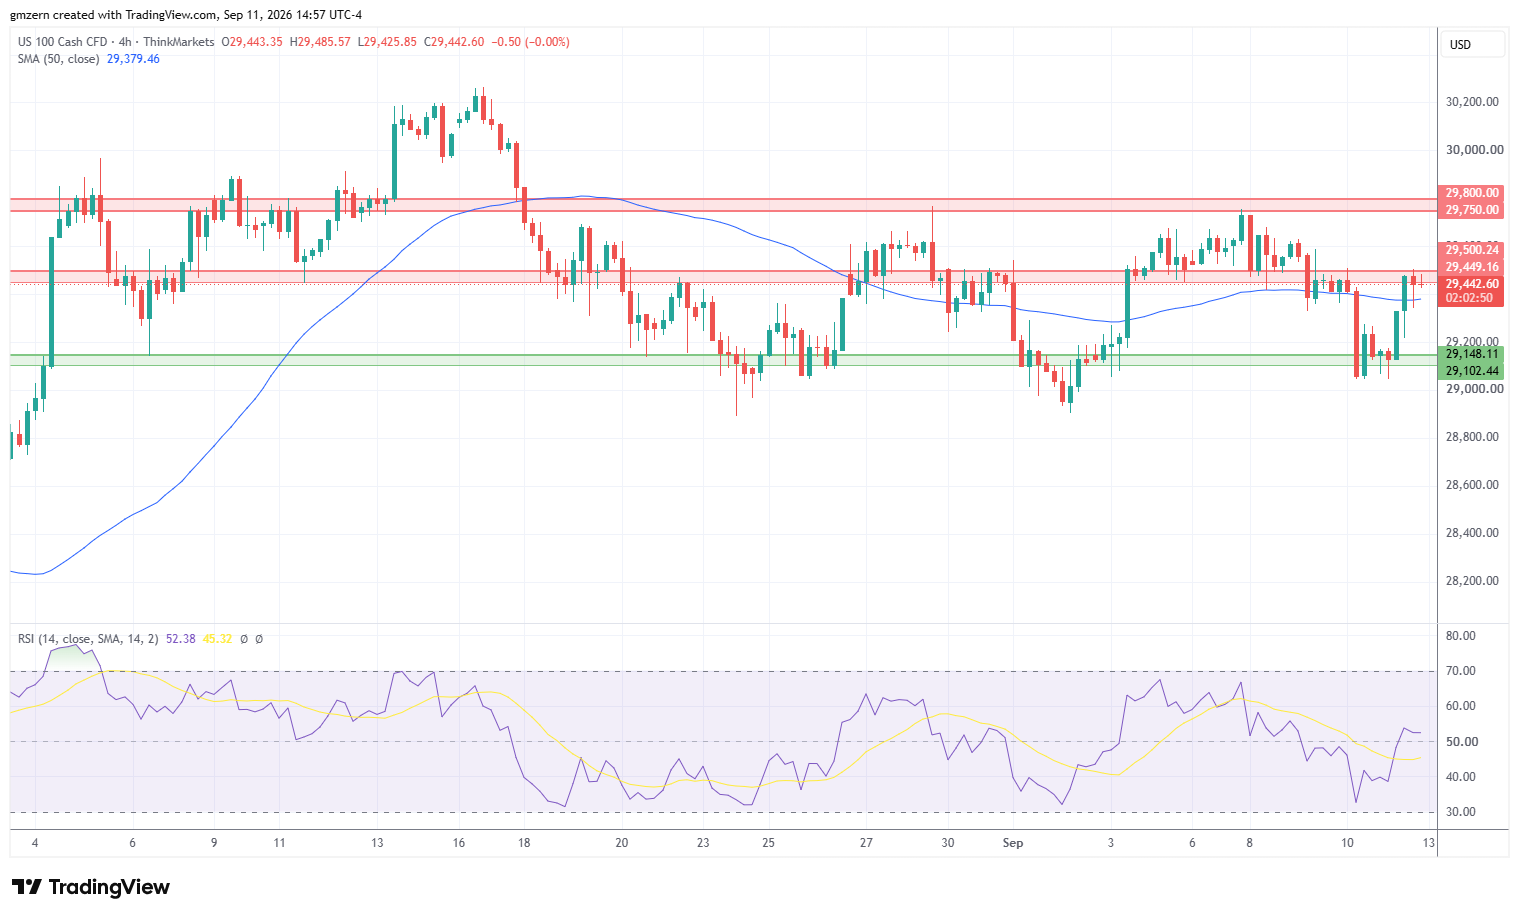Click the 29,750.00 red price label

[x=1472, y=210]
